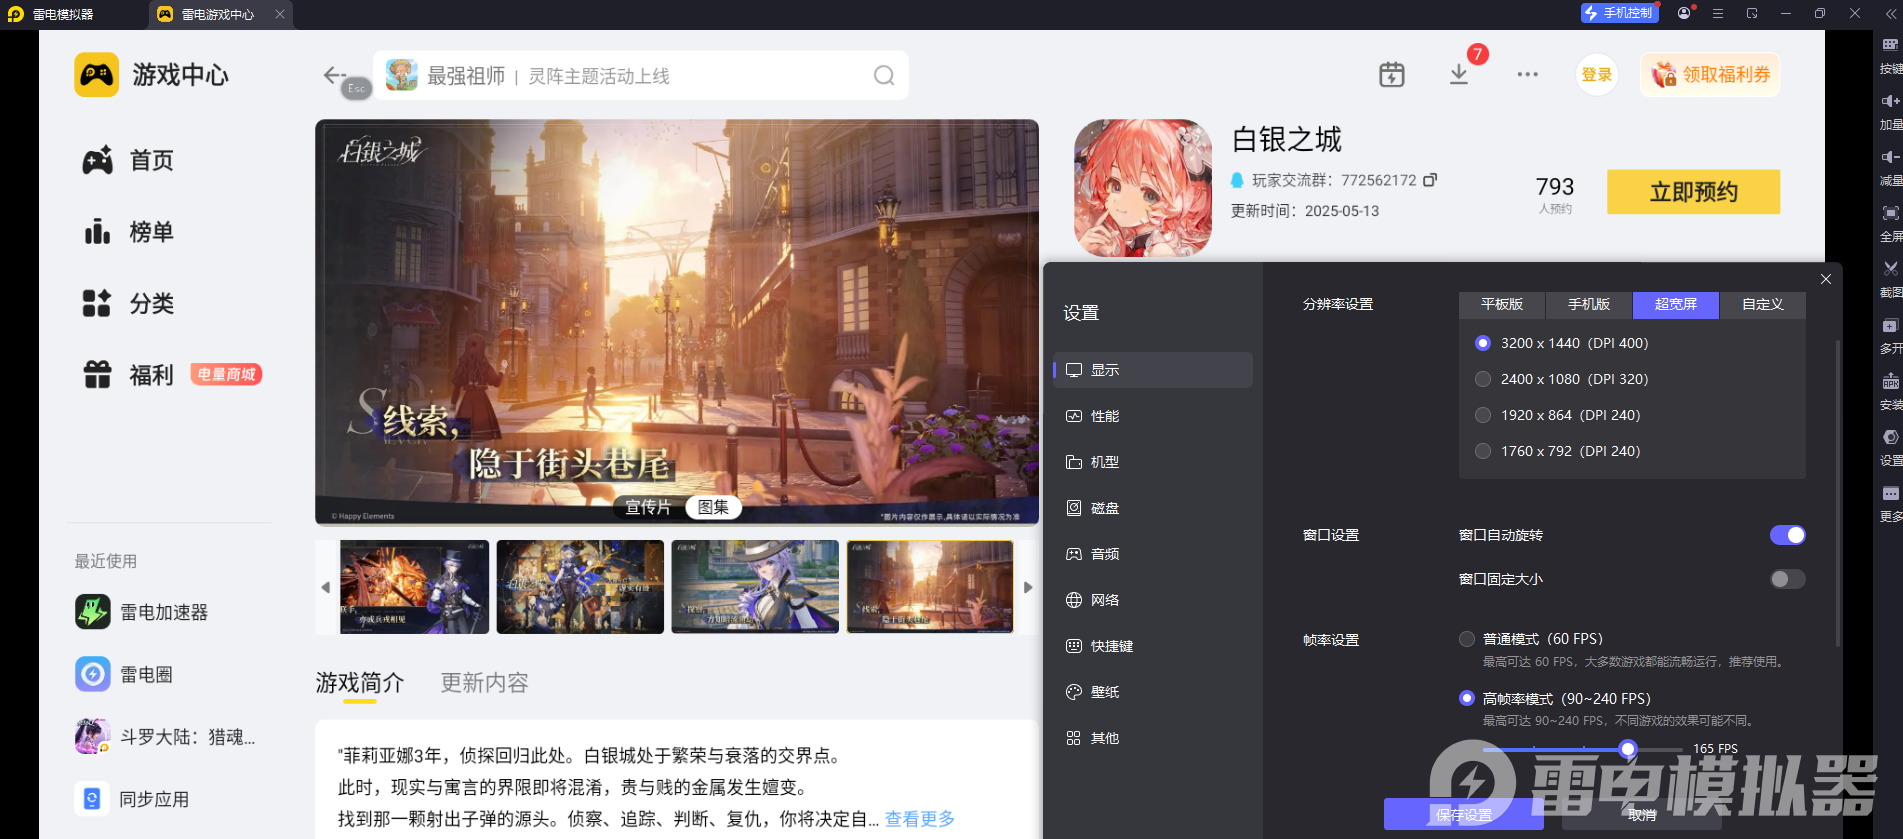Click the high frame rate FPS slider handle

1628,749
